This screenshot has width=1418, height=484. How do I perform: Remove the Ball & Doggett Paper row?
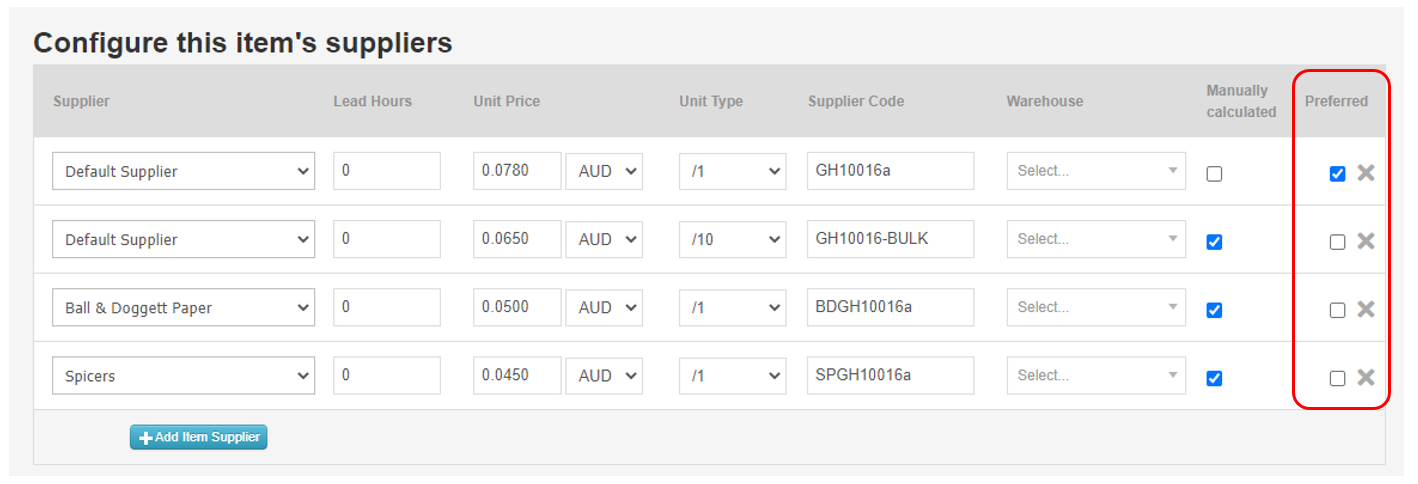[x=1366, y=309]
